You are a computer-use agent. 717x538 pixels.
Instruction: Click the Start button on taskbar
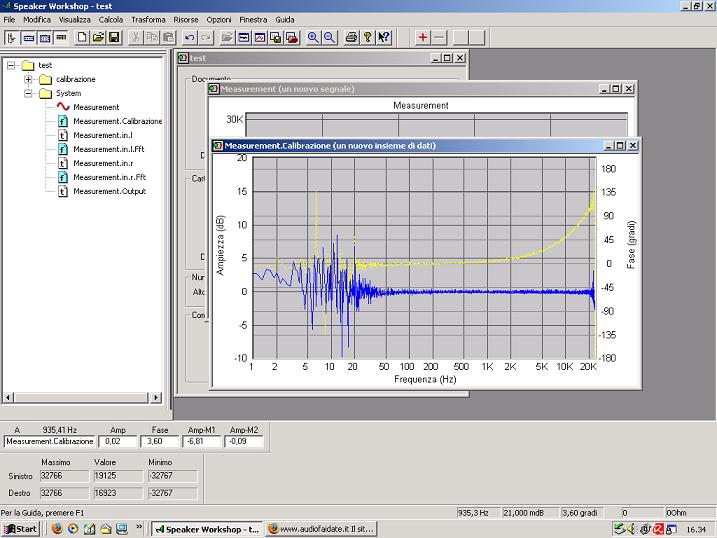click(20, 529)
